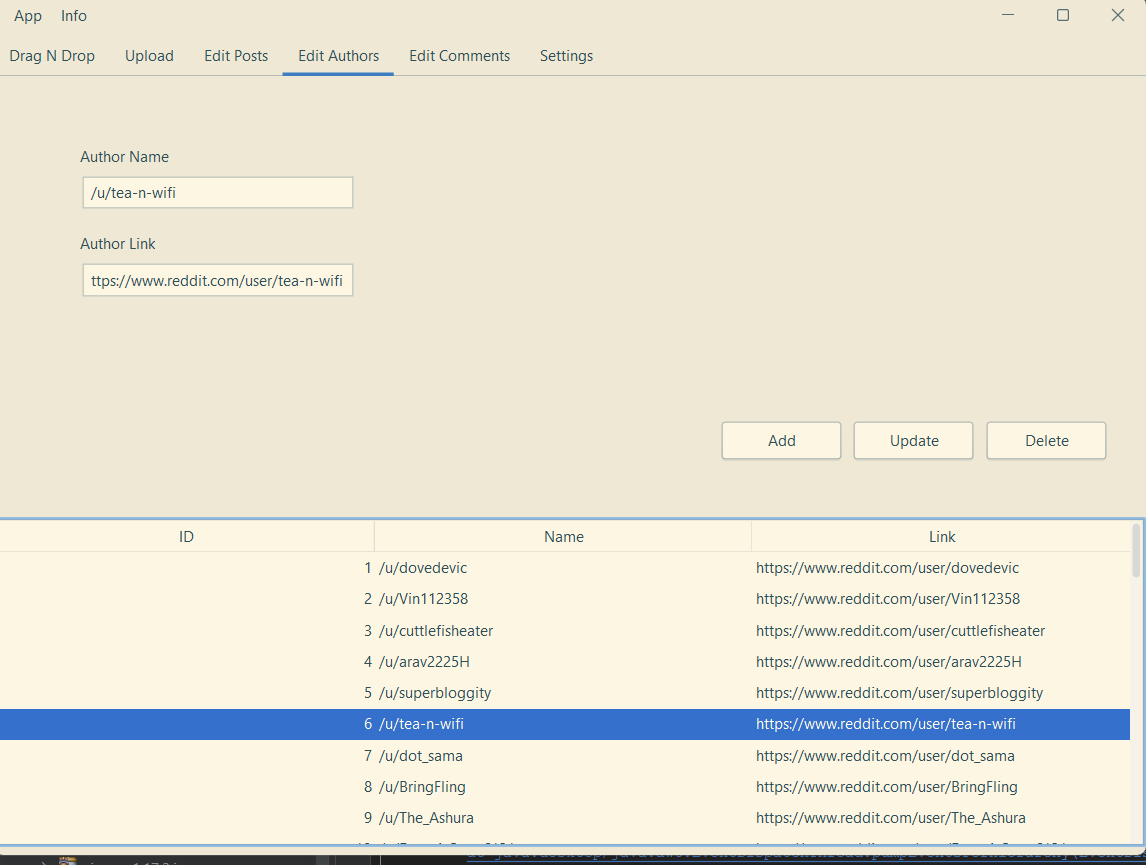Click the BringFling reddit link cell
This screenshot has height=865, width=1146.
pos(941,787)
